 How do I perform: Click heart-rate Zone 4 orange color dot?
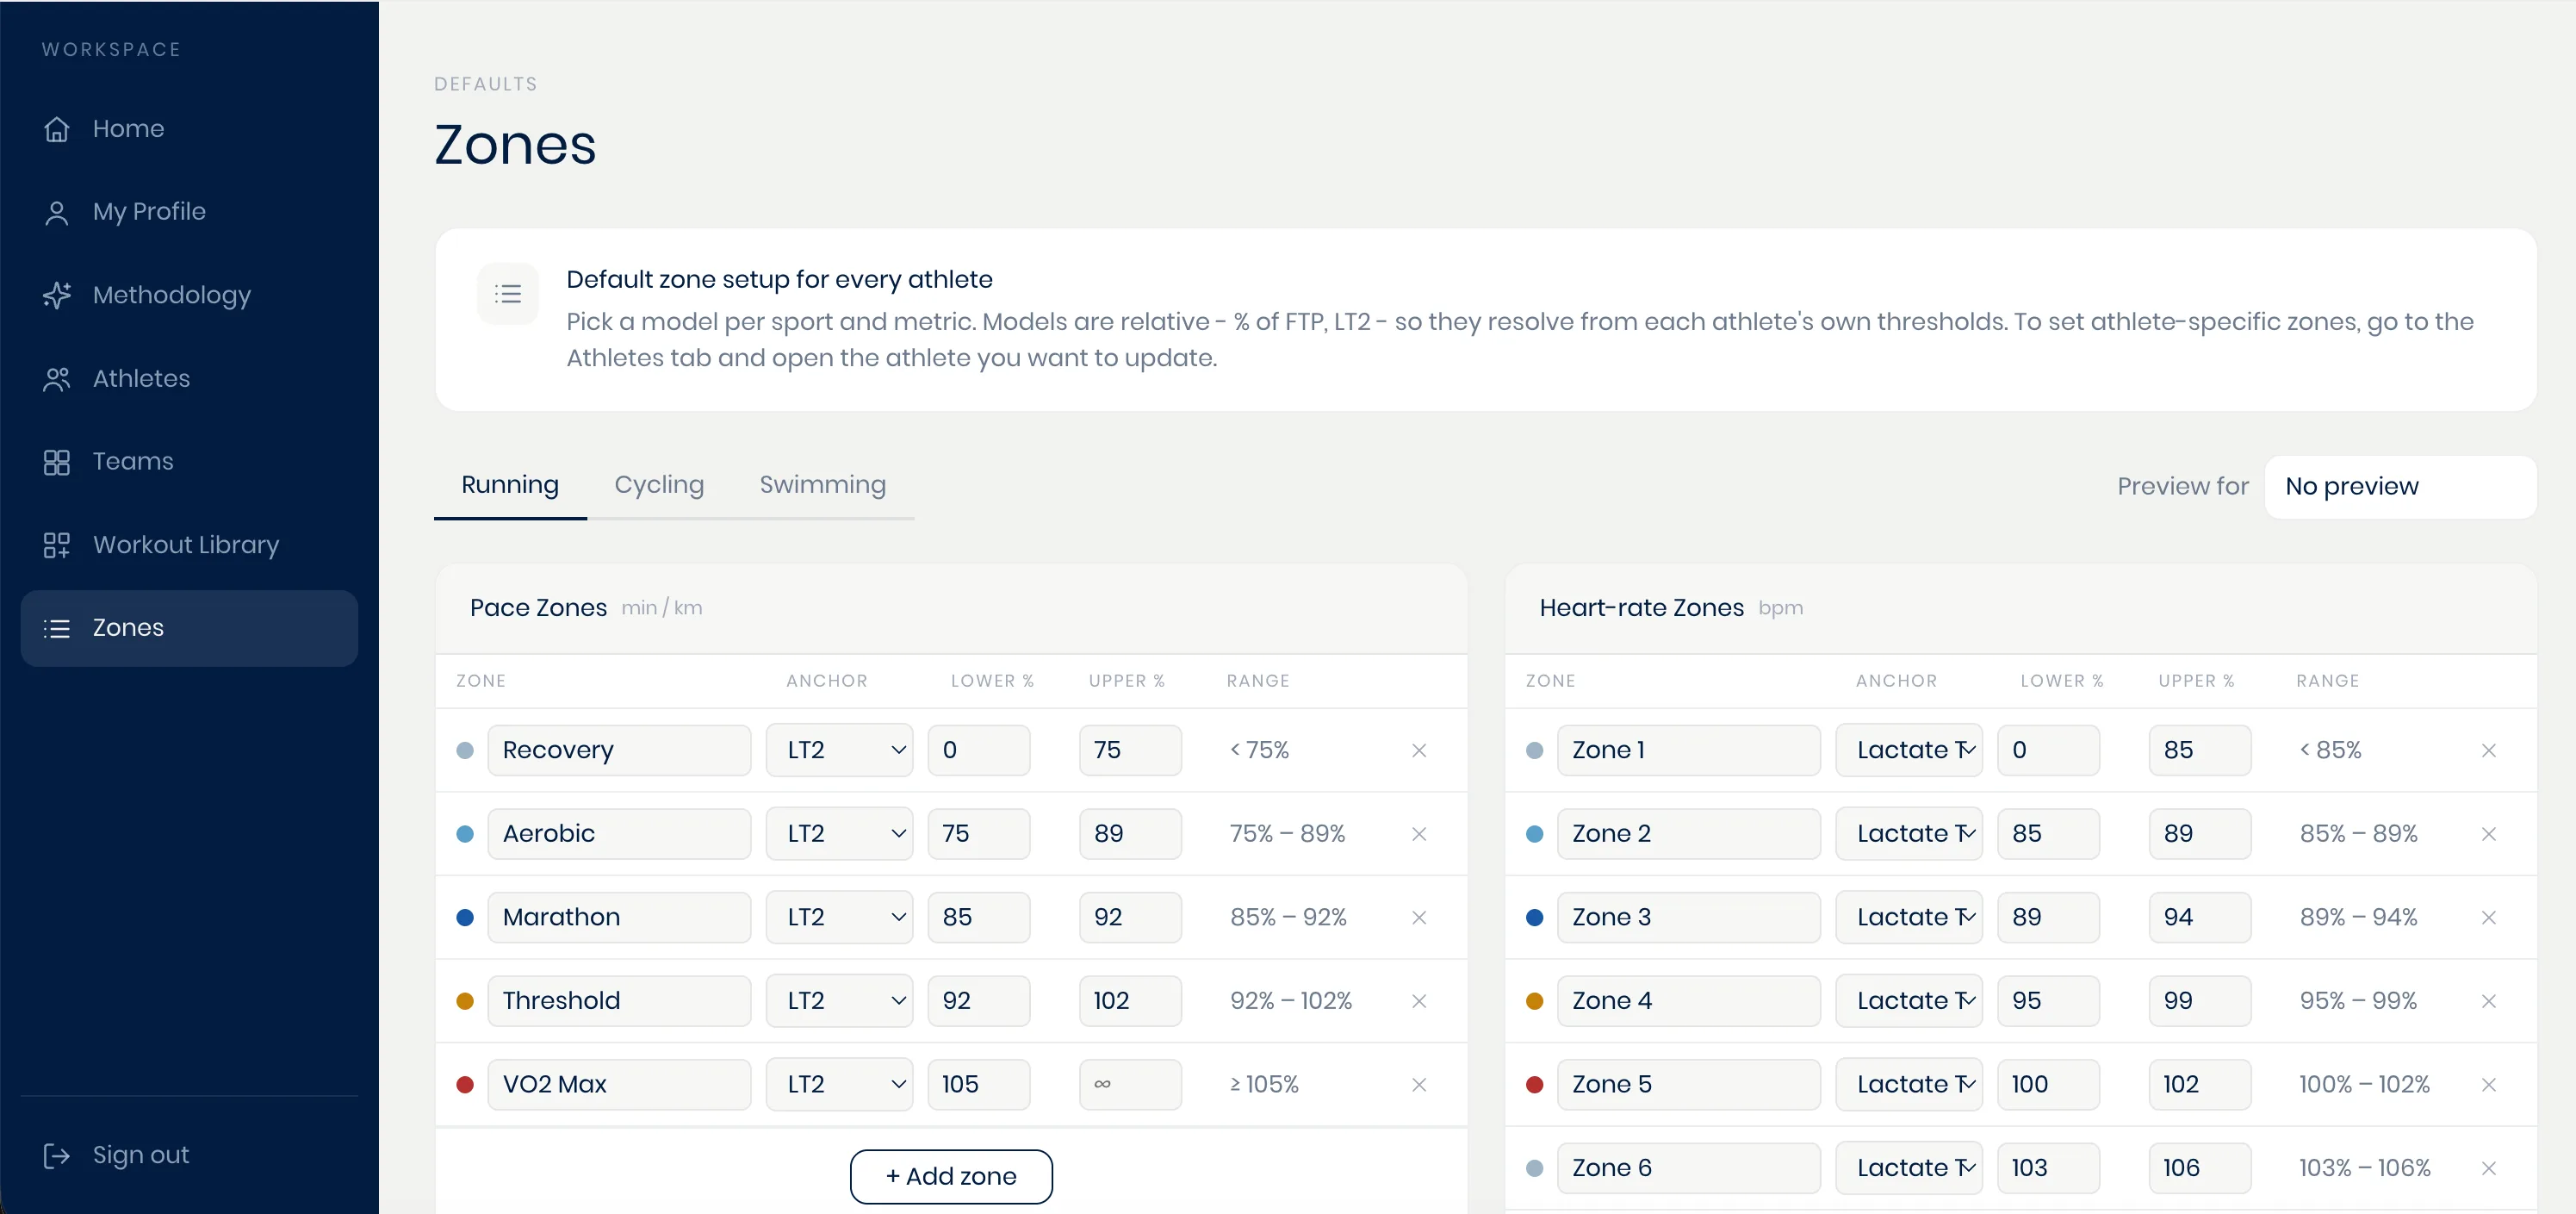1535,1001
